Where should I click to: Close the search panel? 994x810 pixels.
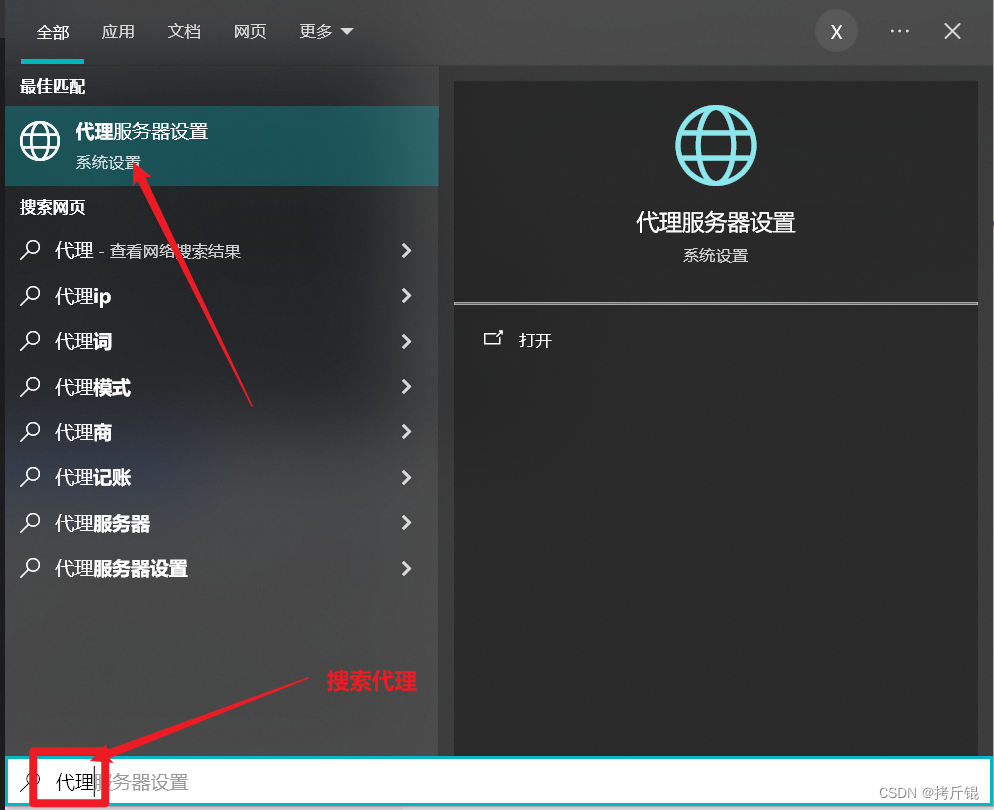click(x=952, y=31)
